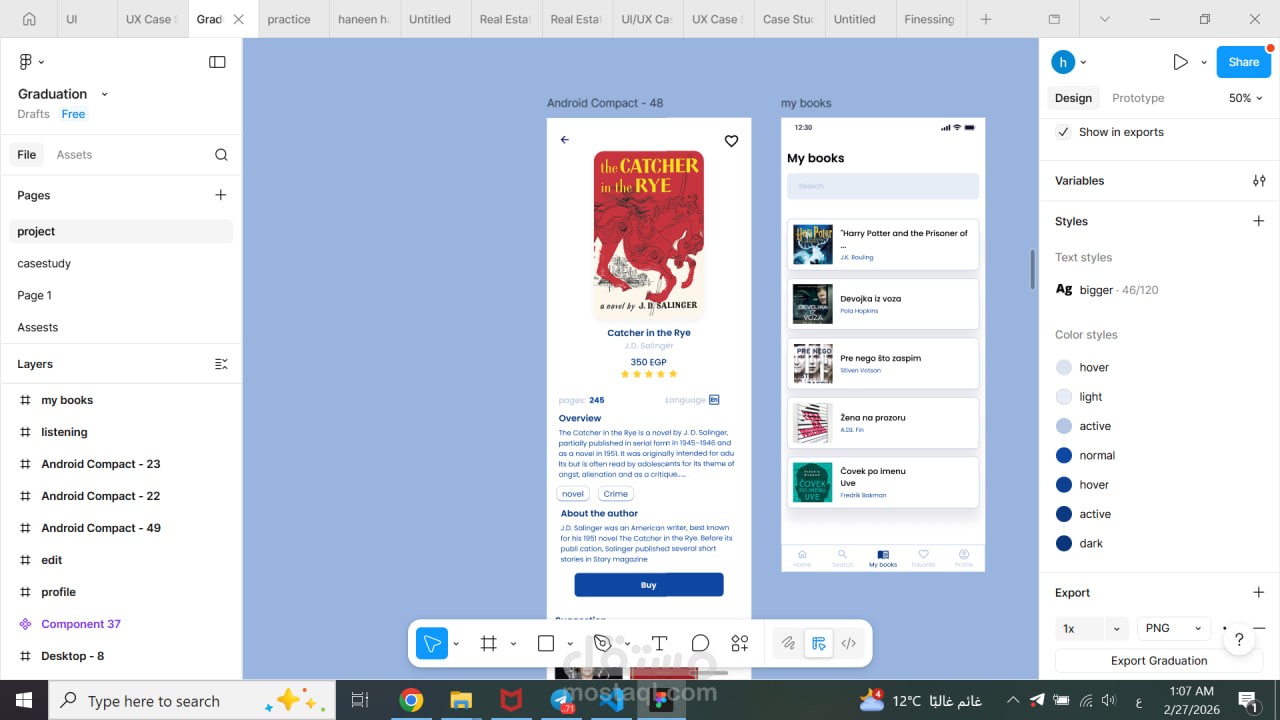Switch to Draw mode icon
Image resolution: width=1280 pixels, height=720 pixels.
click(x=788, y=644)
